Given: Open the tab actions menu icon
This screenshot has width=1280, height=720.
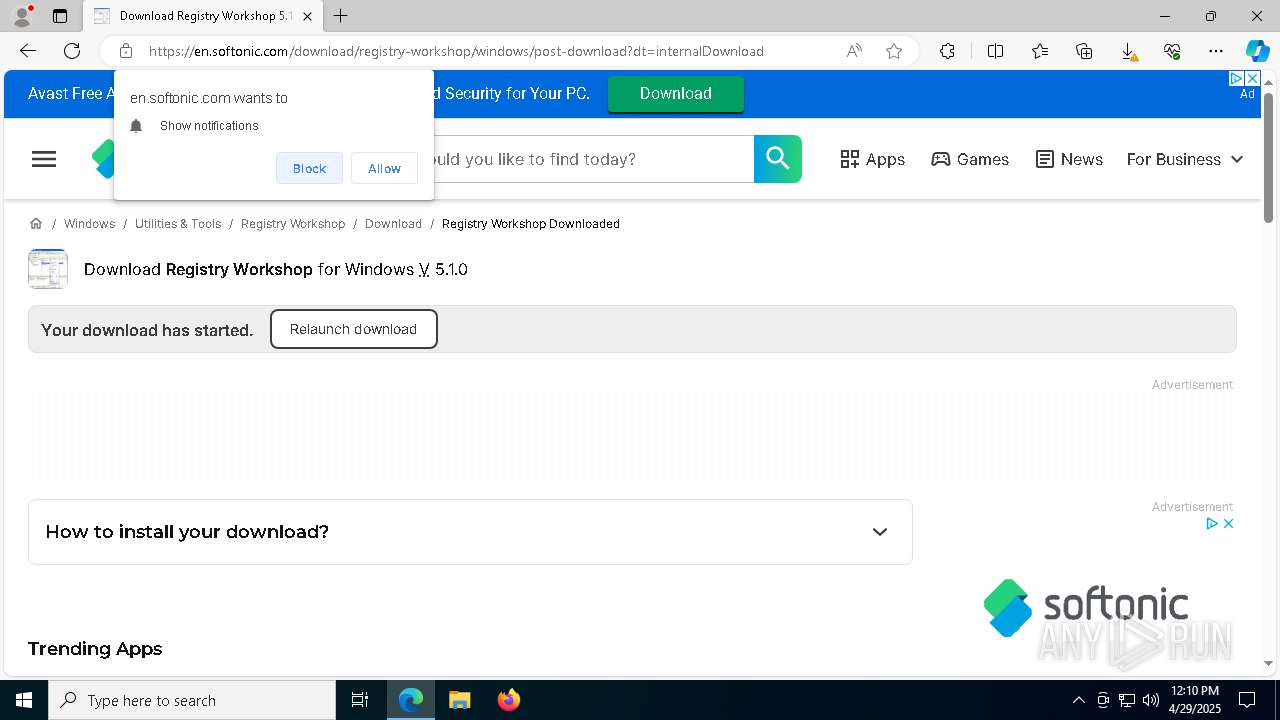Looking at the screenshot, I should (x=60, y=16).
